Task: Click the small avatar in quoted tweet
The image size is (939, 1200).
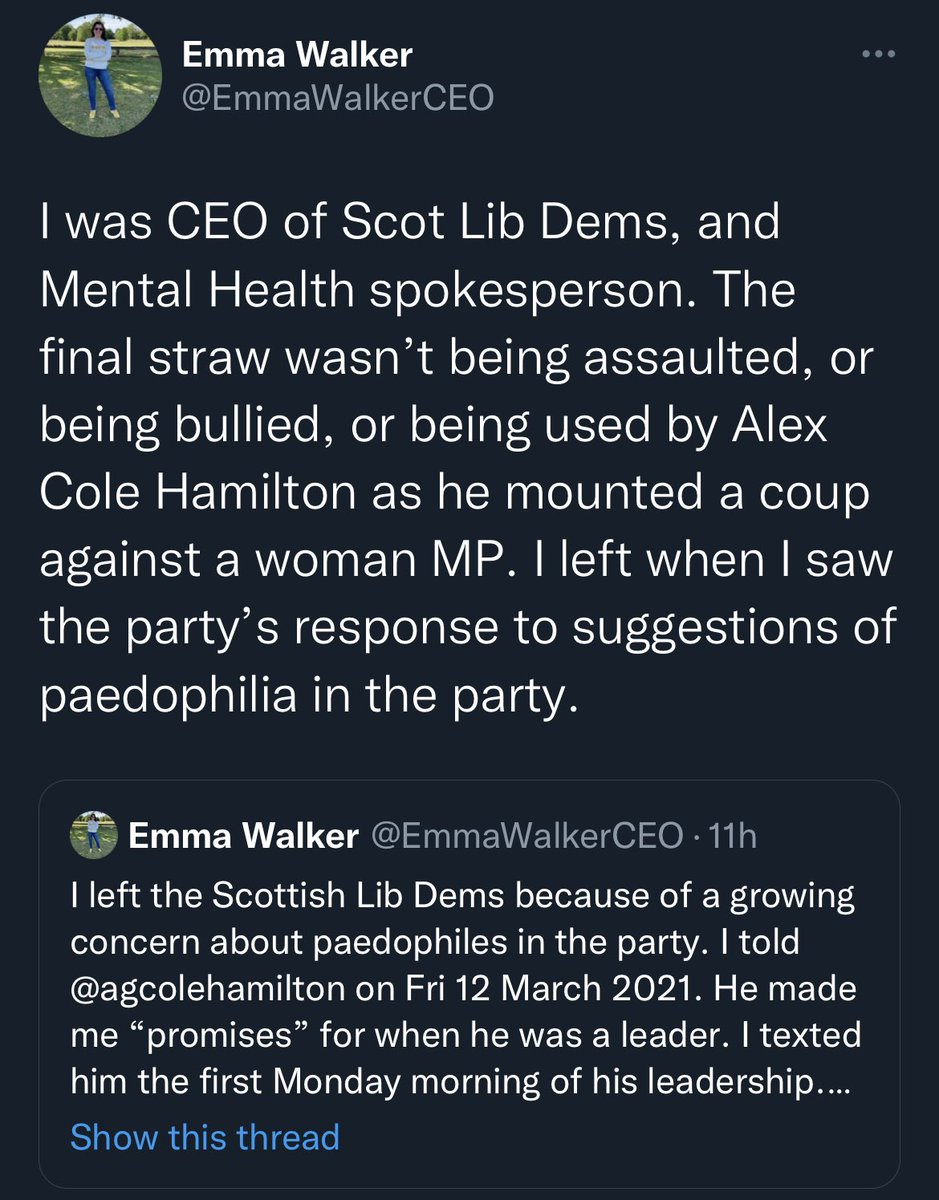Action: pos(95,837)
